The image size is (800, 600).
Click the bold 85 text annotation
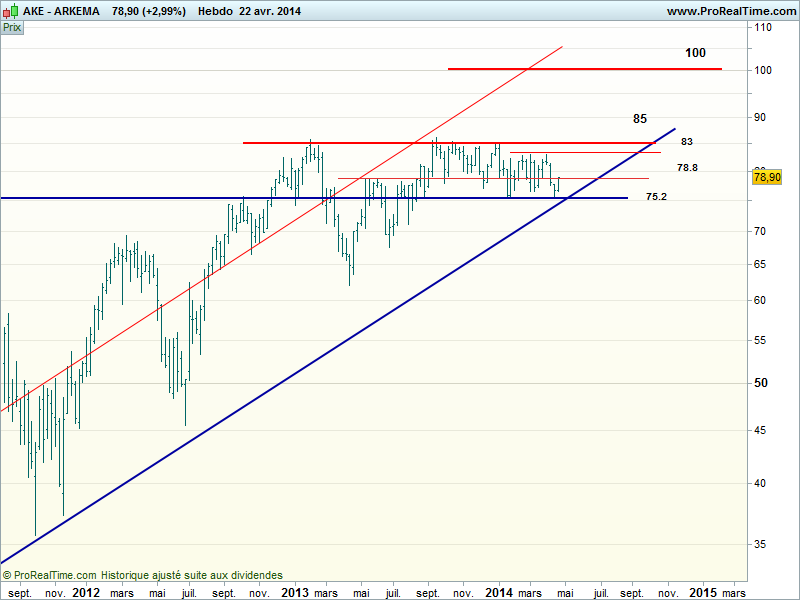[640, 118]
